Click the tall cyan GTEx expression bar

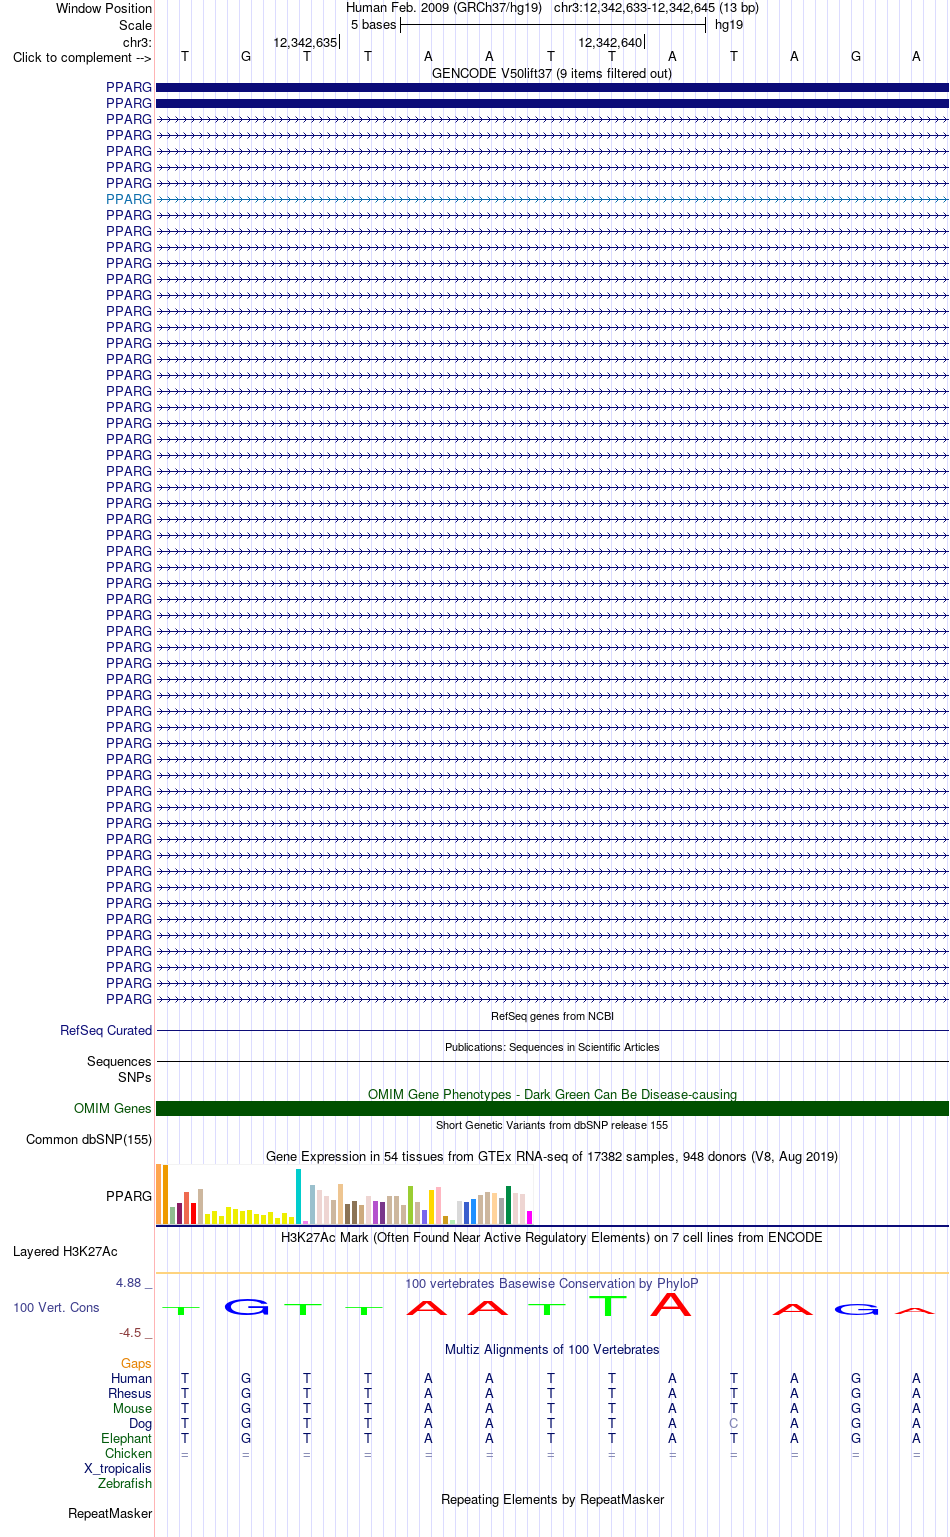point(298,1196)
